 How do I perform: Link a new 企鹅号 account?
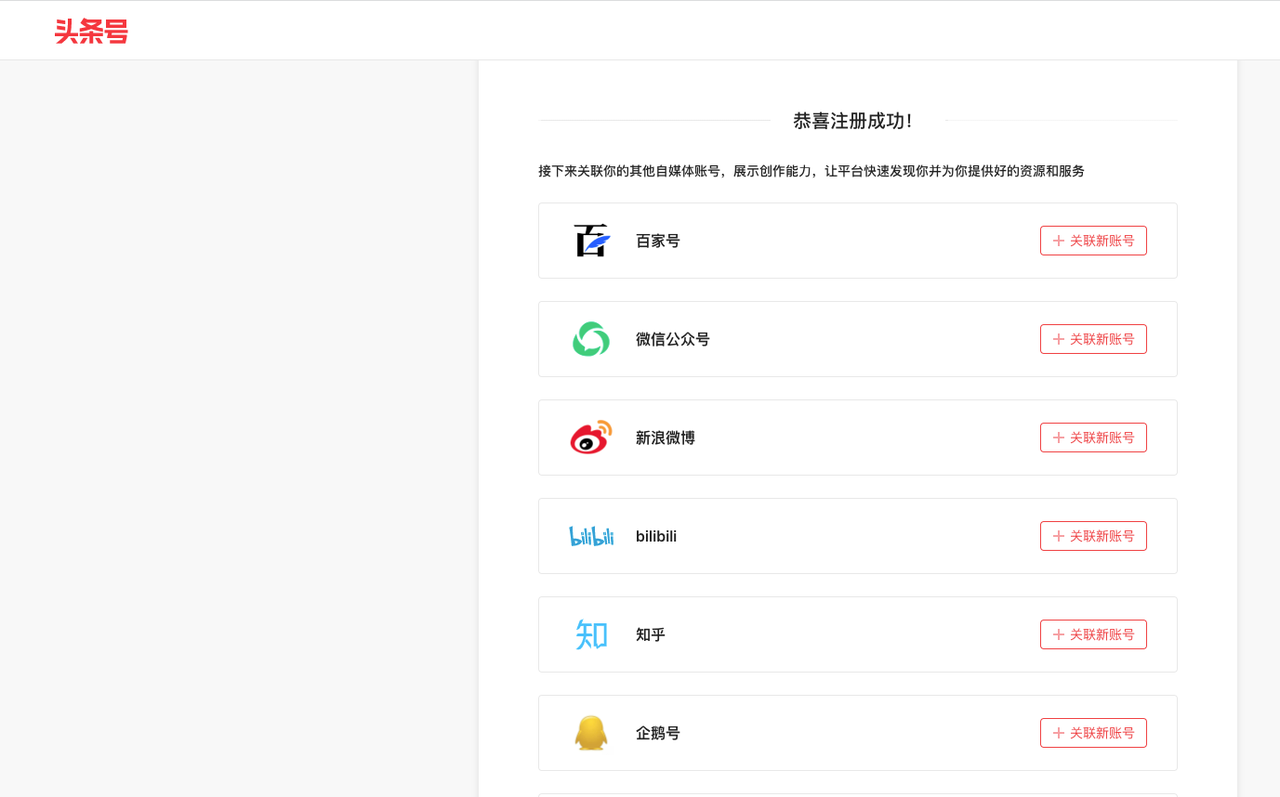pyautogui.click(x=1093, y=733)
